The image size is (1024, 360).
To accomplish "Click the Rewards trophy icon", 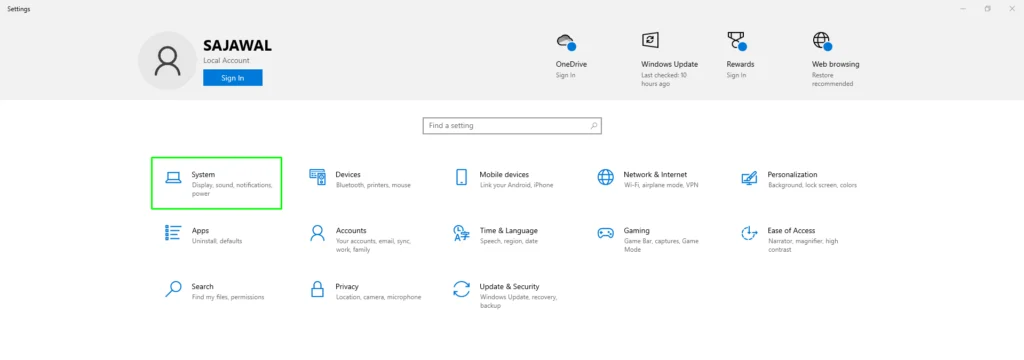I will click(x=736, y=41).
